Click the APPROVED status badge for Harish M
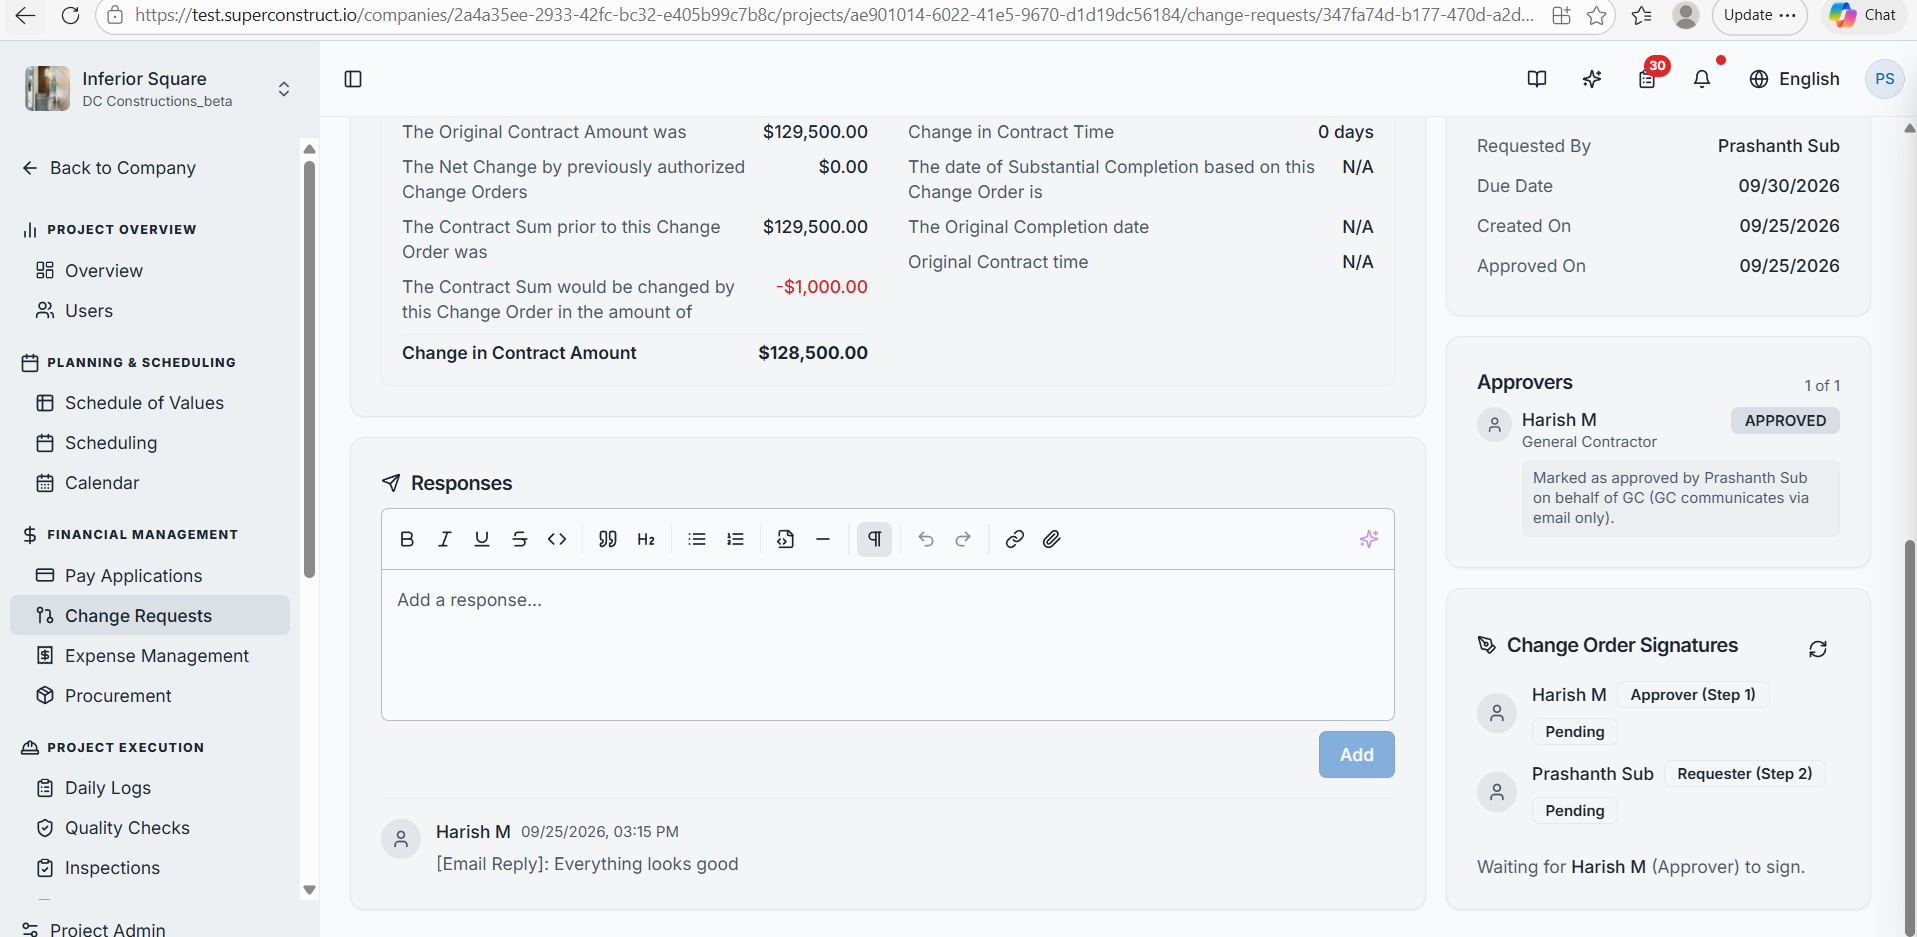 click(1785, 421)
